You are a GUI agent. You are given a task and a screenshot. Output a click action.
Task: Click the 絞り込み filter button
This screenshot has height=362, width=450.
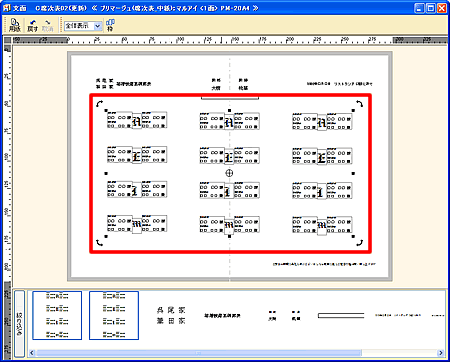coord(20,323)
